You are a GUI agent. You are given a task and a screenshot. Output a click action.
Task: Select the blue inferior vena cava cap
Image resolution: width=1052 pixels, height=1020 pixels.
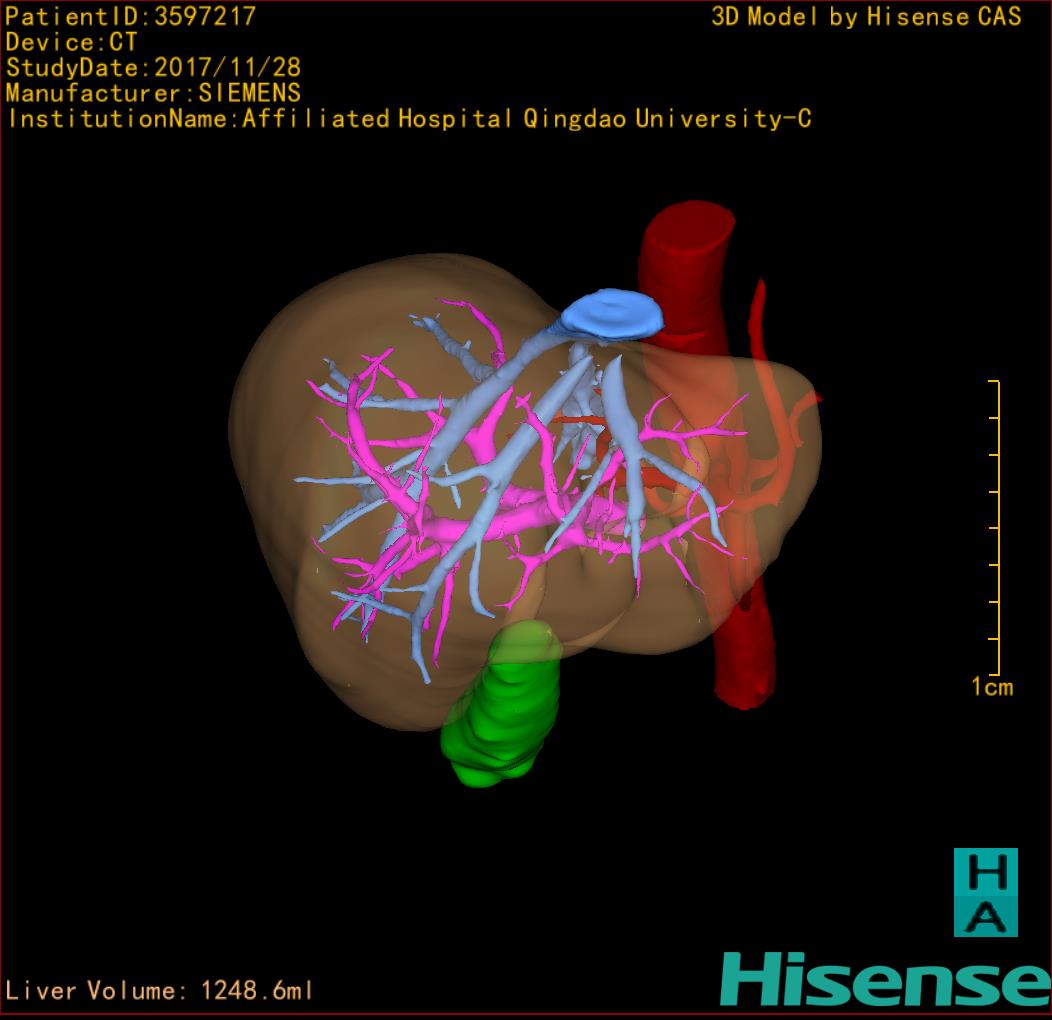(612, 315)
